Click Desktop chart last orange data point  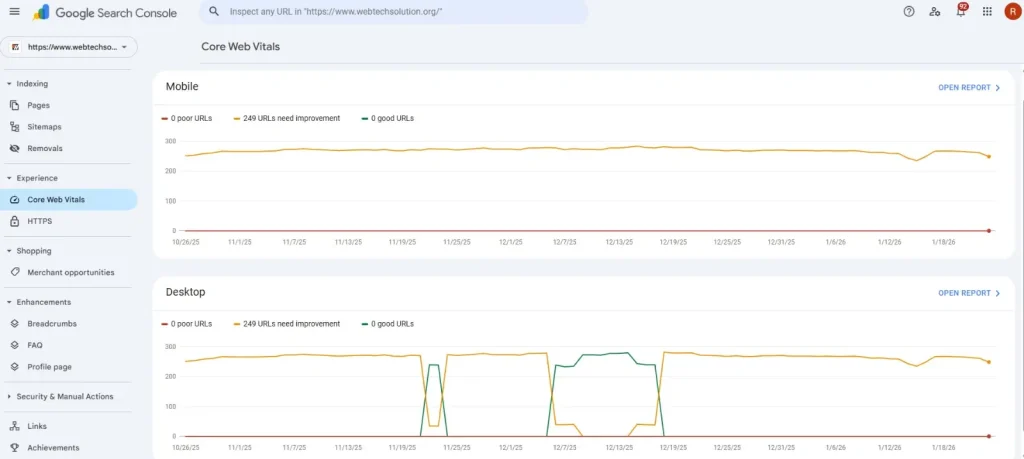coord(989,362)
